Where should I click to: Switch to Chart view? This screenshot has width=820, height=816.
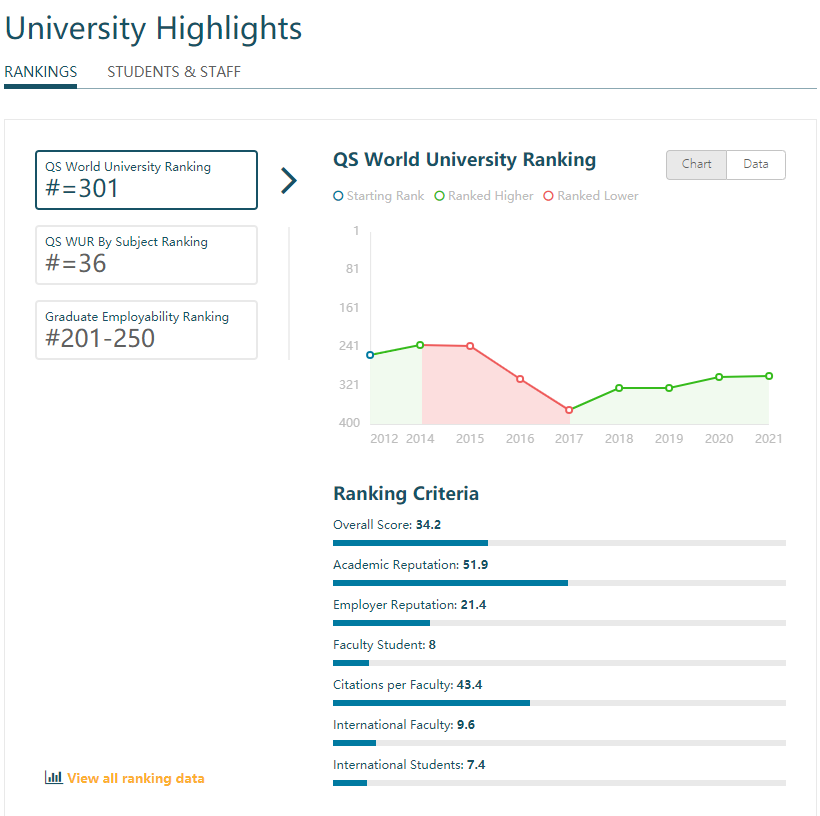tap(696, 165)
